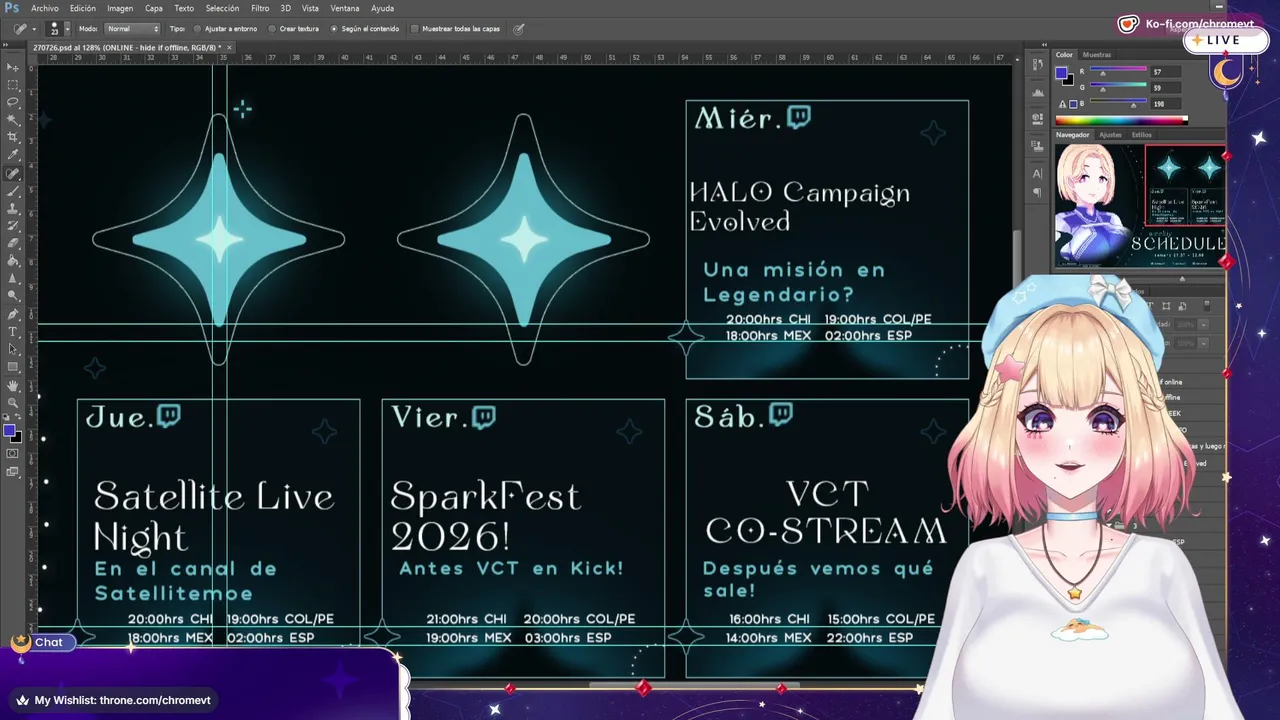1280x720 pixels.
Task: Select the Navegador tab
Action: (1073, 135)
